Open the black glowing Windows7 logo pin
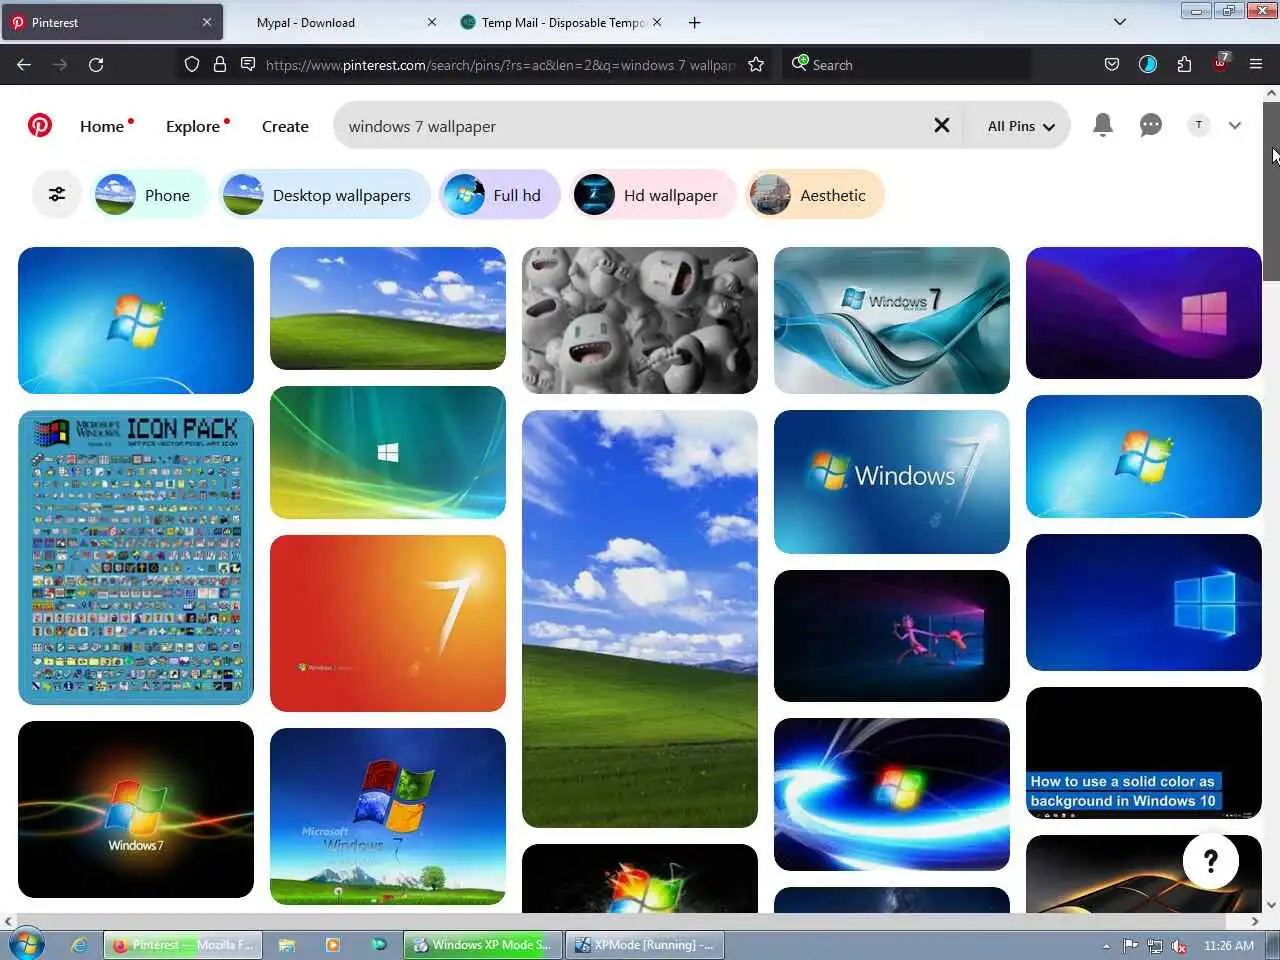The height and width of the screenshot is (960, 1280). [x=136, y=809]
